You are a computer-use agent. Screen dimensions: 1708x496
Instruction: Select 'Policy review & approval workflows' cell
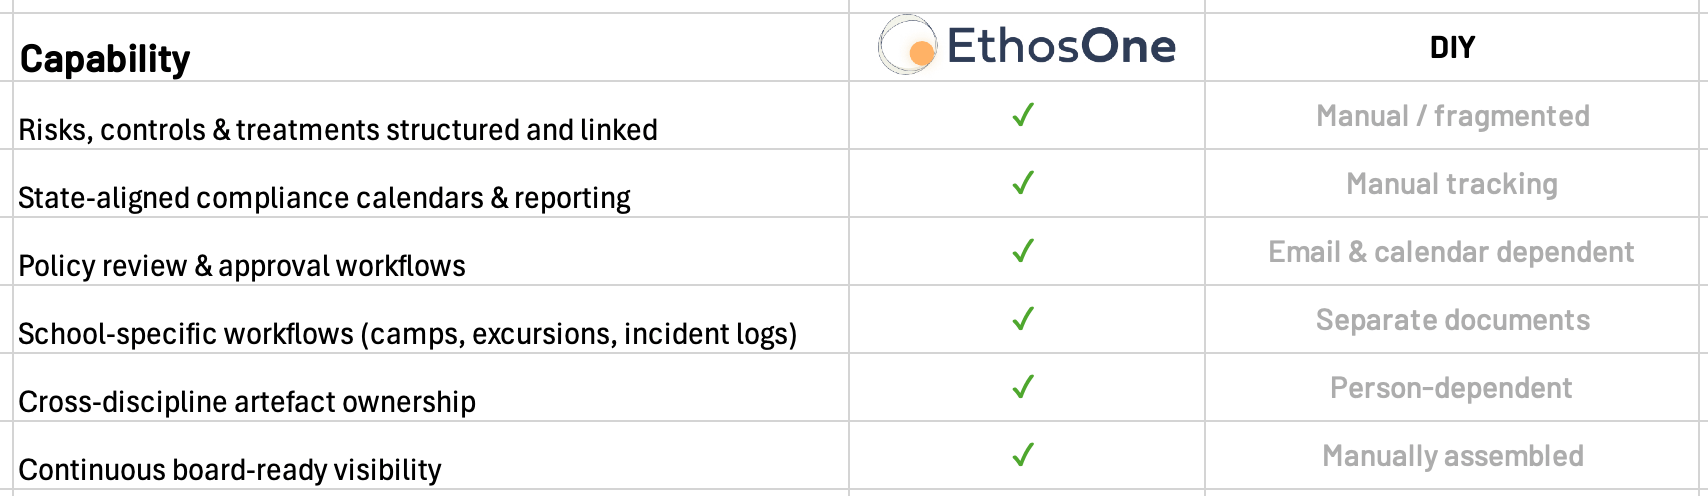242,266
